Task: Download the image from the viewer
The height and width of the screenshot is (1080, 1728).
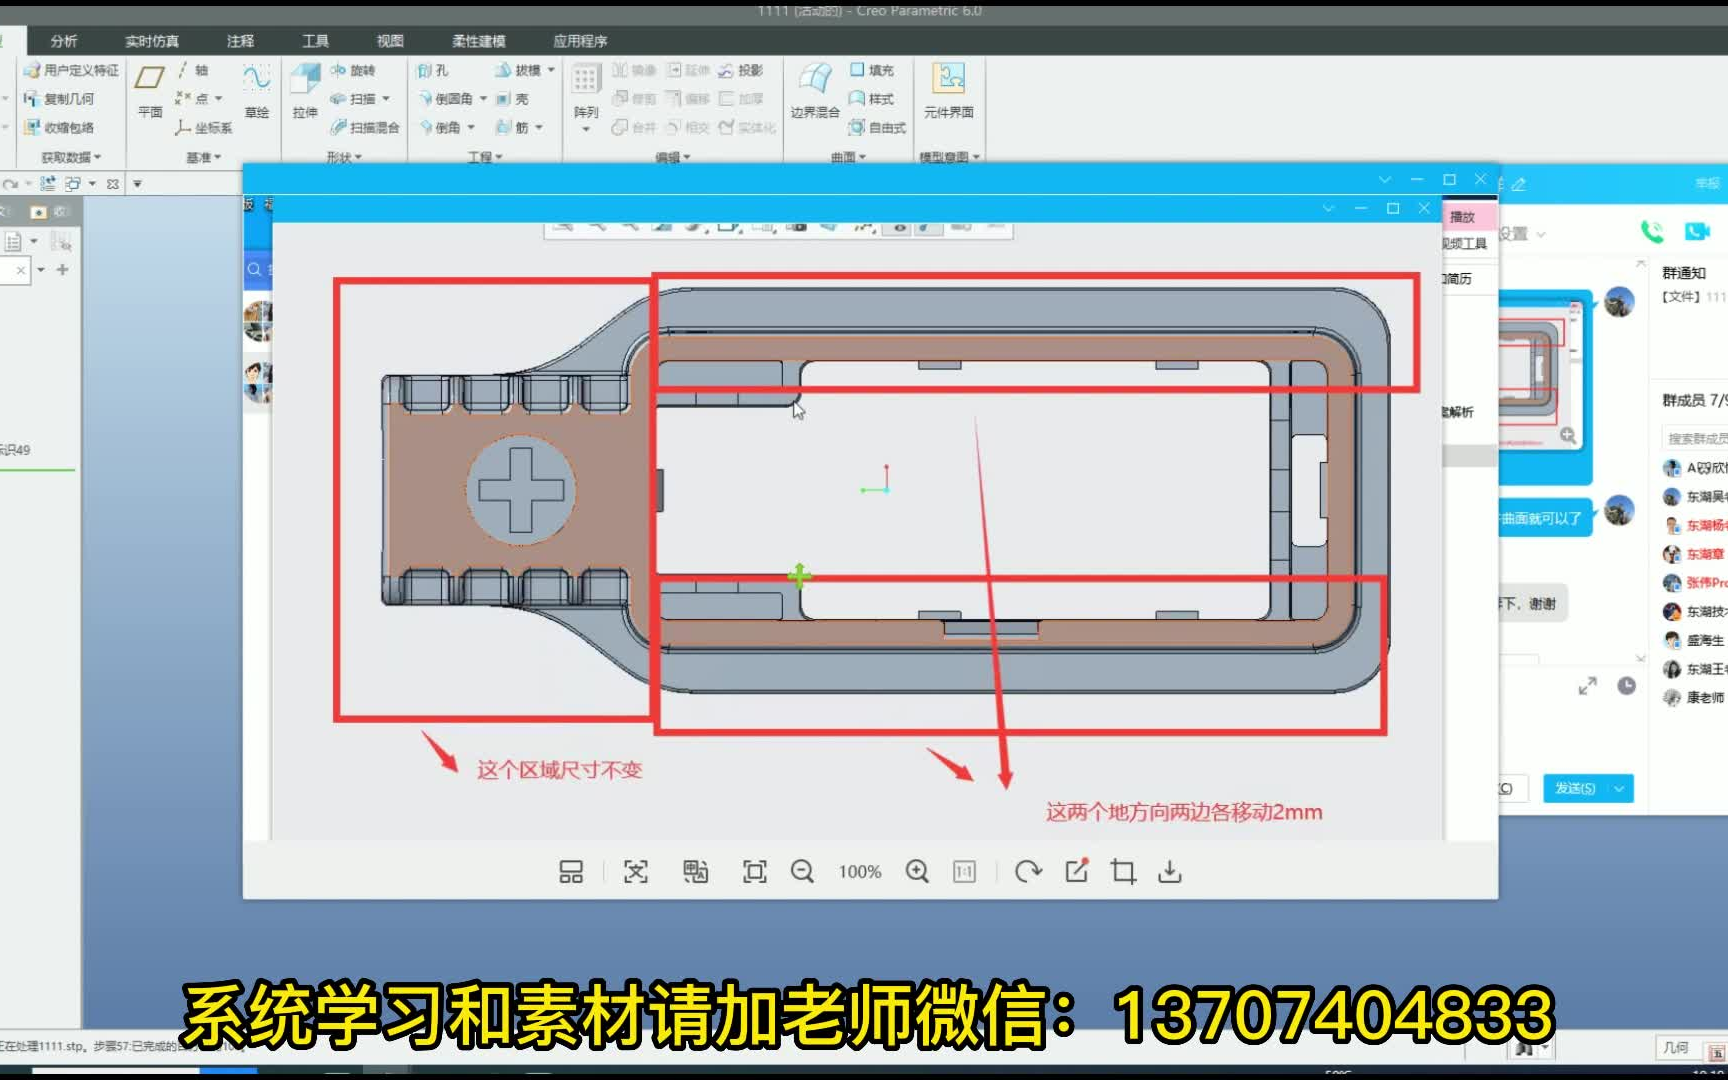Action: point(1170,872)
